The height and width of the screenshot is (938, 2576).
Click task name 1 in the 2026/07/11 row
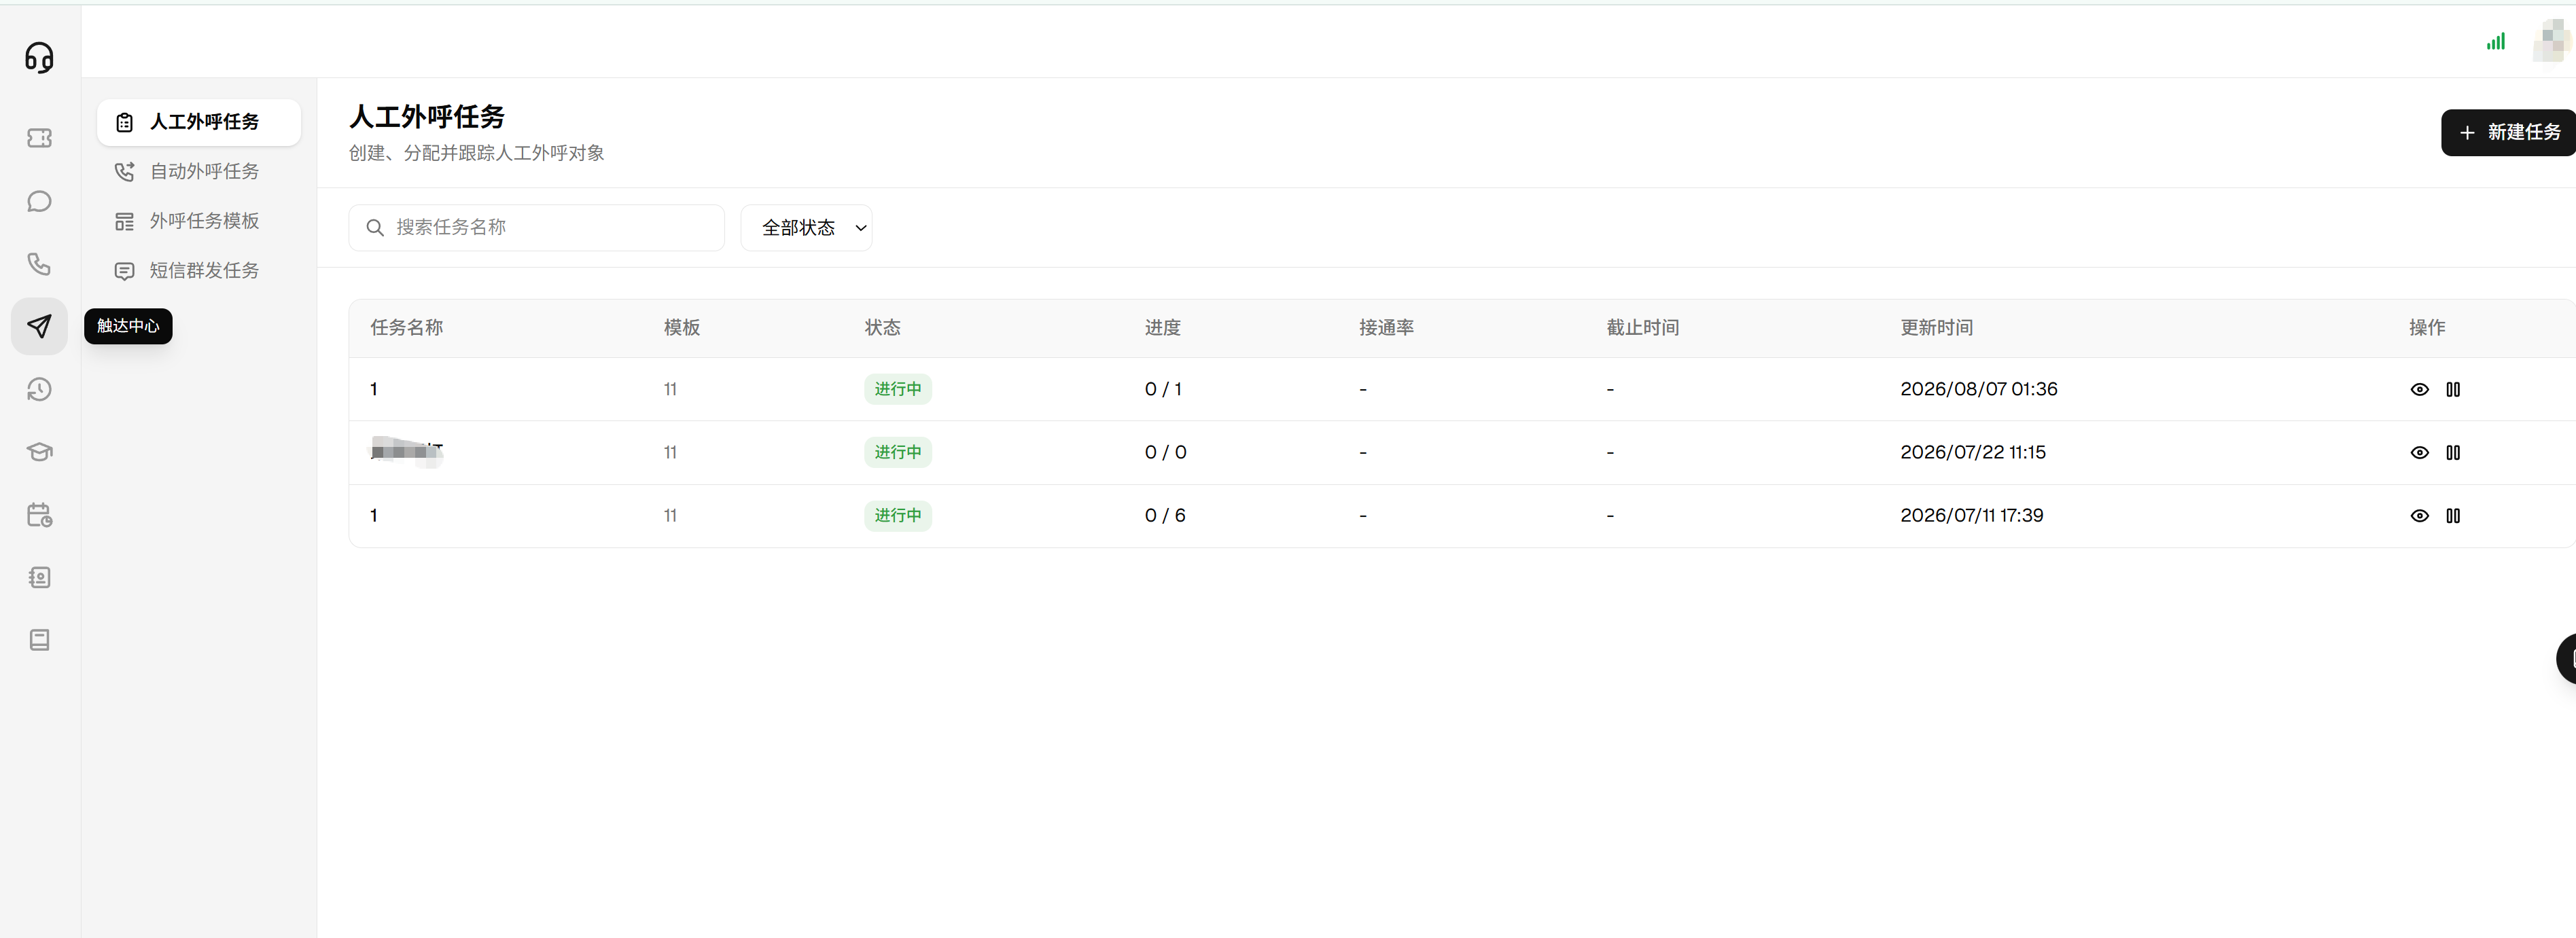tap(374, 516)
